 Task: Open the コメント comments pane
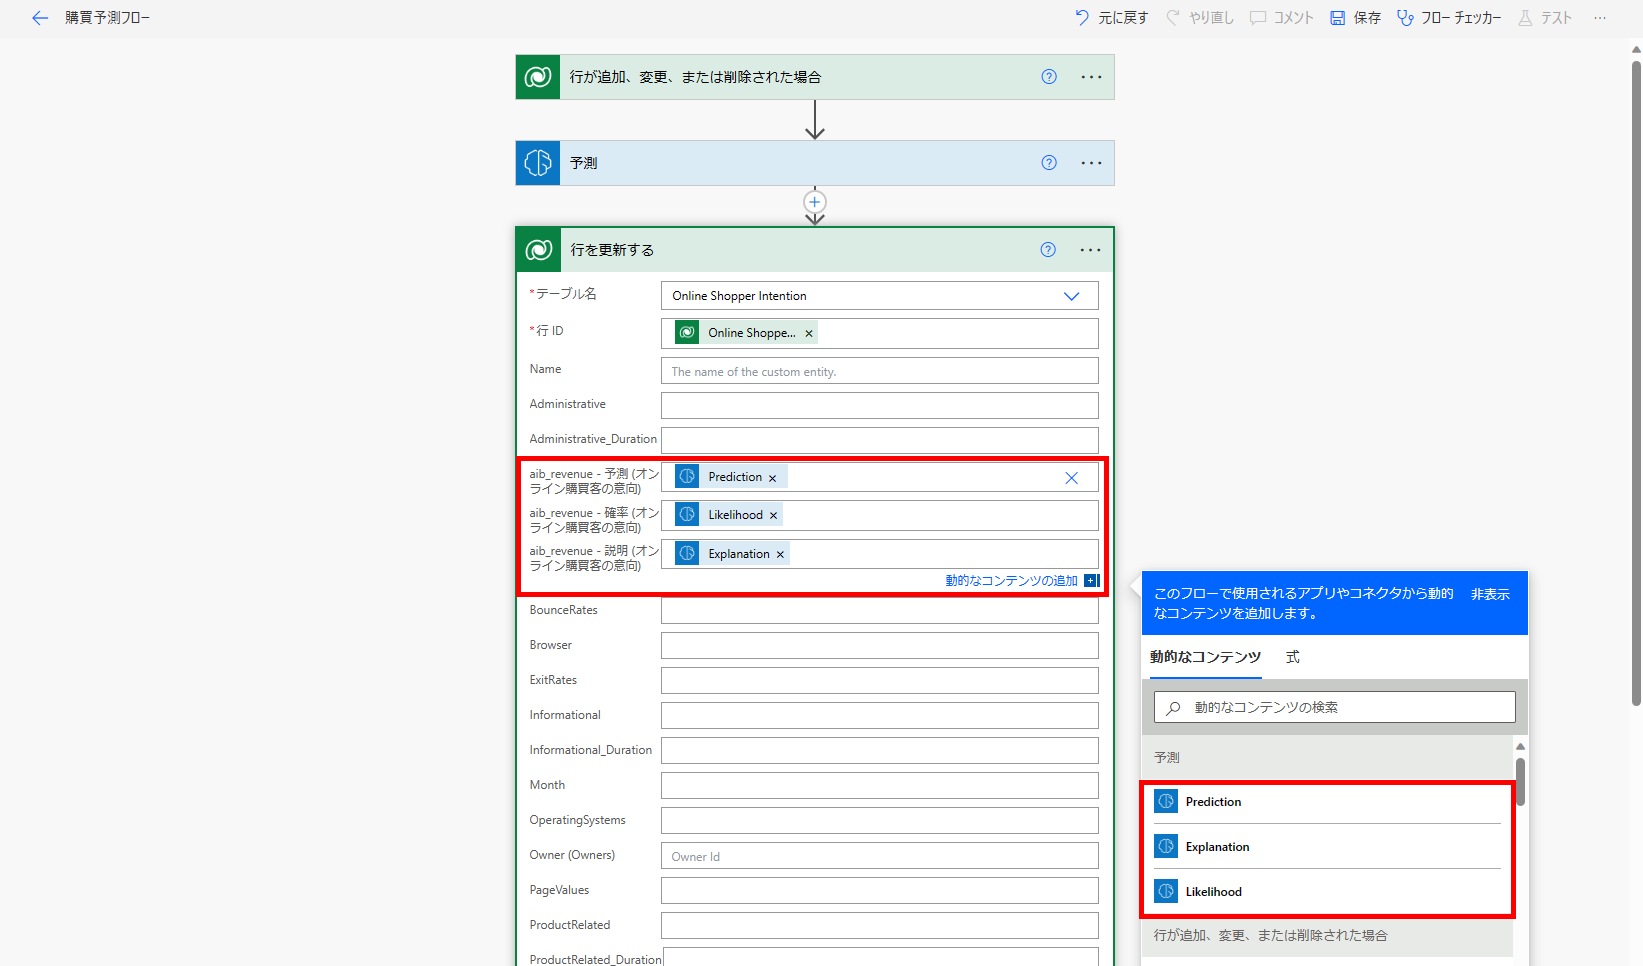coord(1282,18)
